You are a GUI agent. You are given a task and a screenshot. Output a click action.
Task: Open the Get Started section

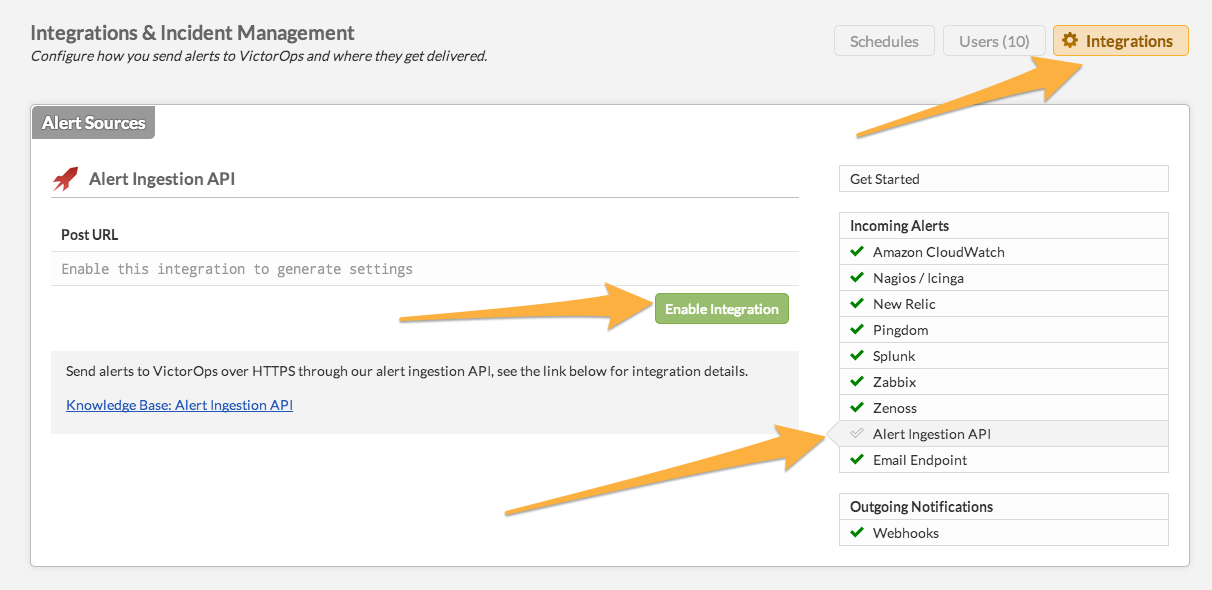(x=885, y=179)
